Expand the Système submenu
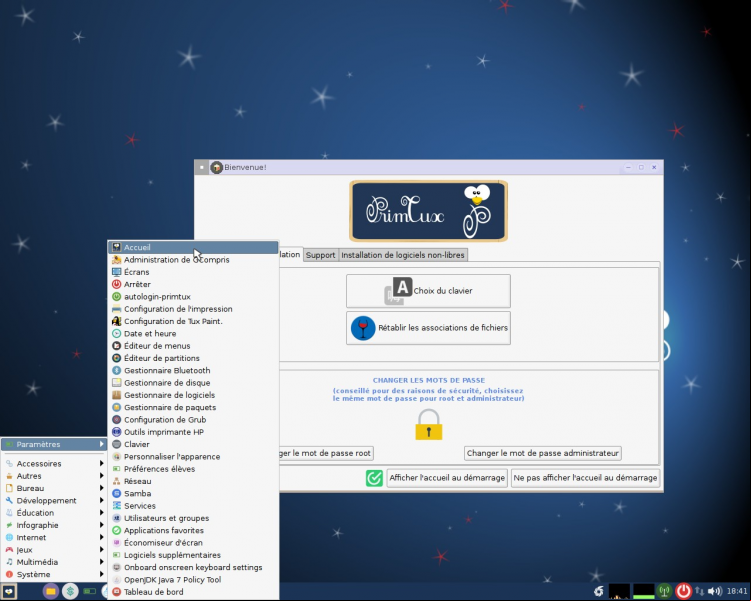Viewport: 751px width, 601px height. (54, 575)
